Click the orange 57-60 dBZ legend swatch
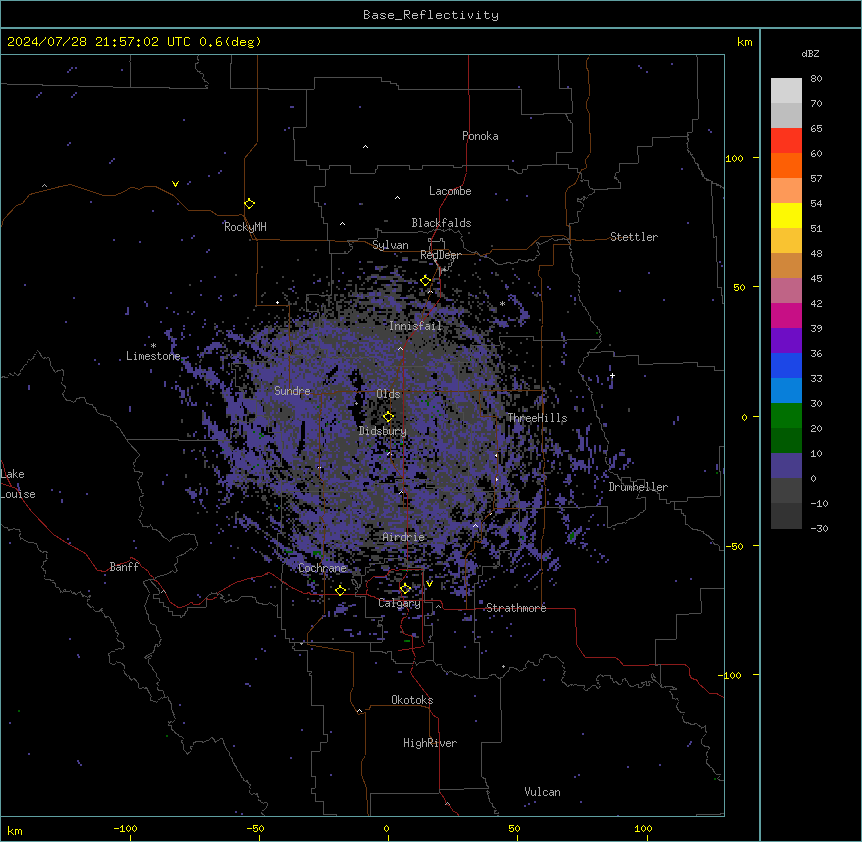862x842 pixels. click(x=786, y=165)
